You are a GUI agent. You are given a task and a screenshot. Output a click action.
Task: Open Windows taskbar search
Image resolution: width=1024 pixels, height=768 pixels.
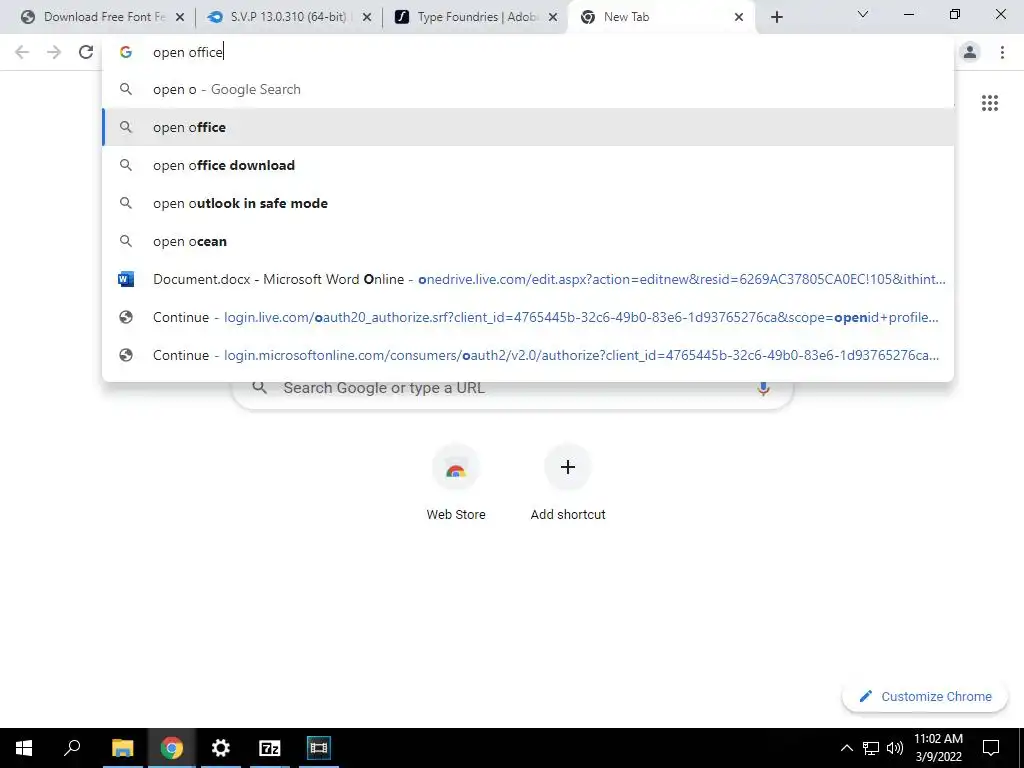pyautogui.click(x=72, y=748)
